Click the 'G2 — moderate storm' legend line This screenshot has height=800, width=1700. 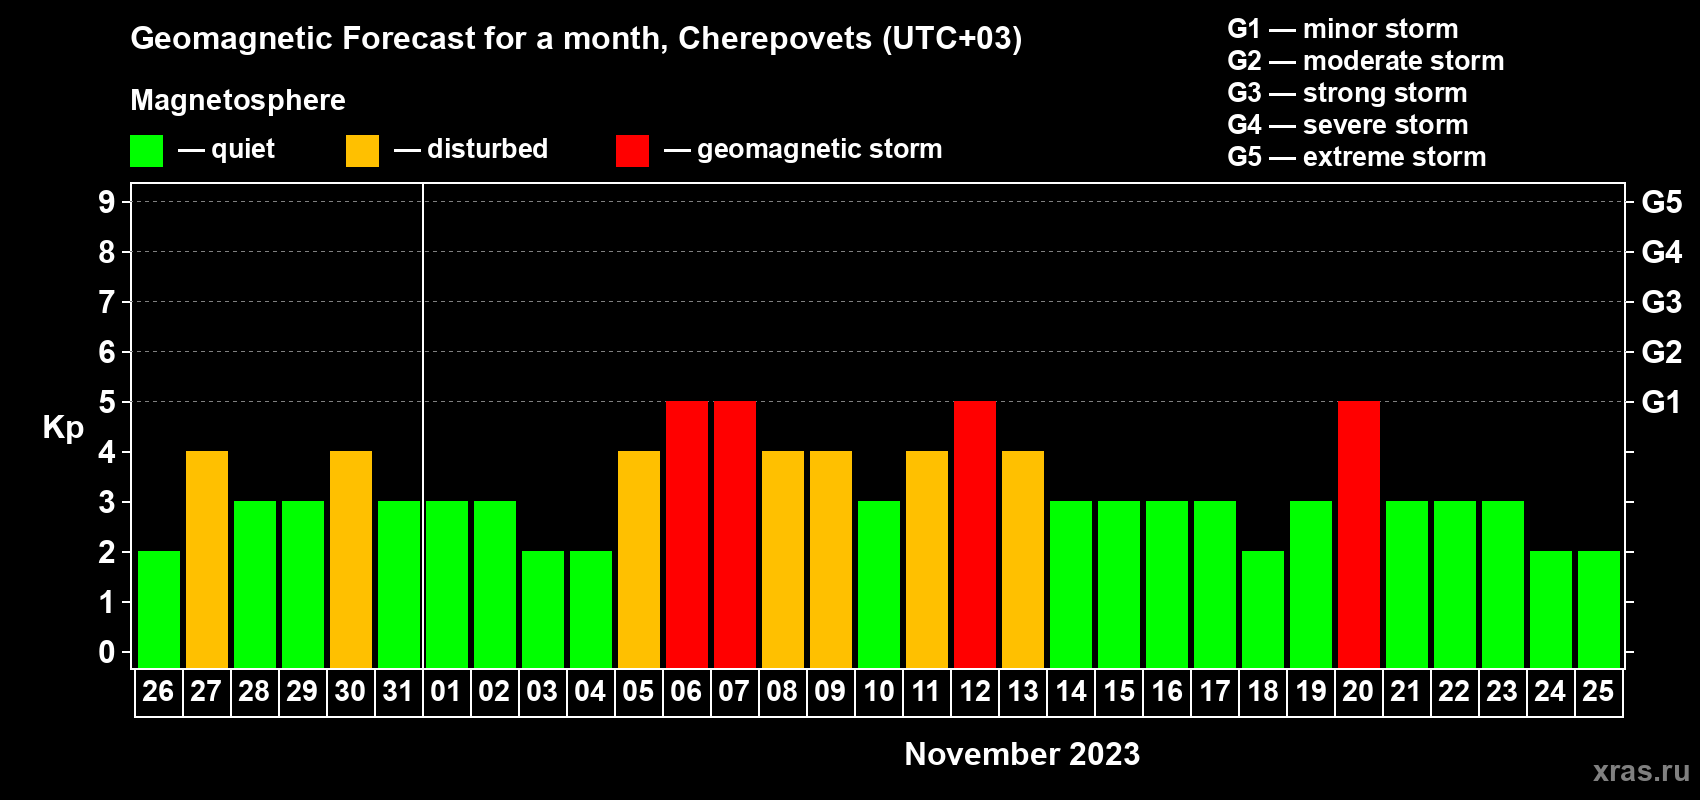click(x=1366, y=61)
